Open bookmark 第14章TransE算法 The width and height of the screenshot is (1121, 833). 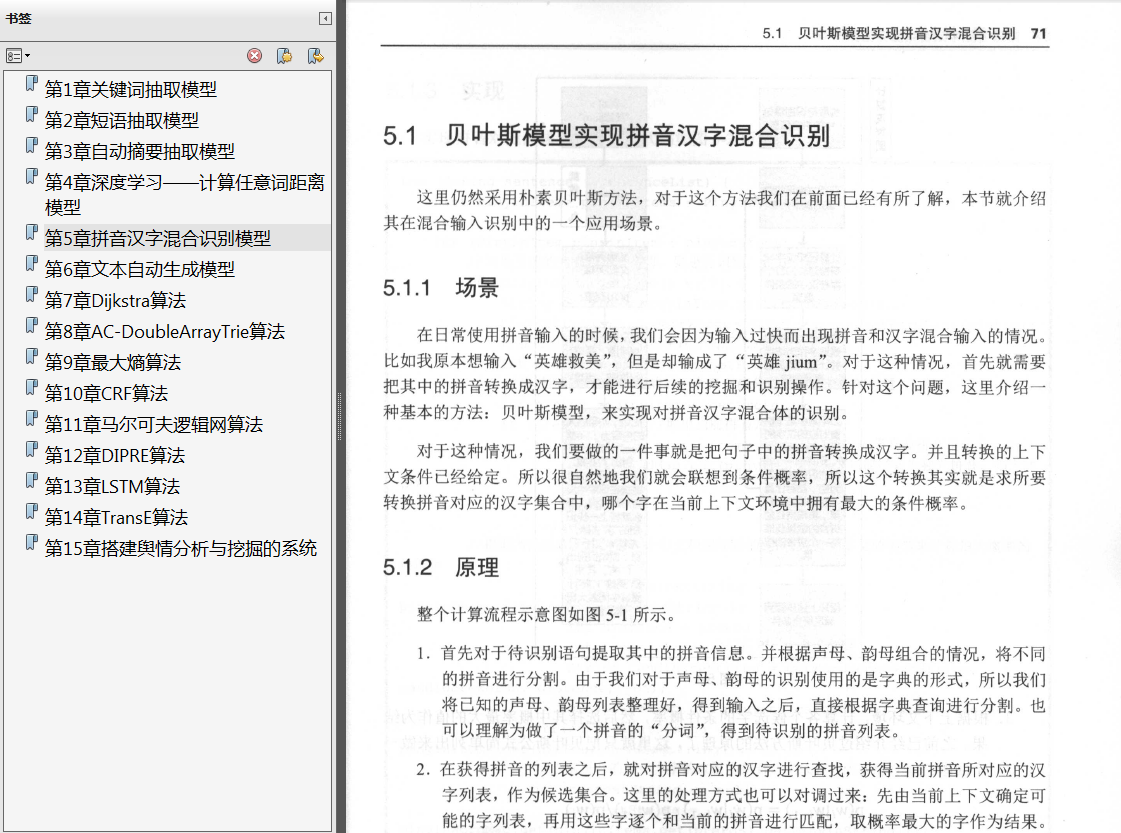(x=117, y=517)
